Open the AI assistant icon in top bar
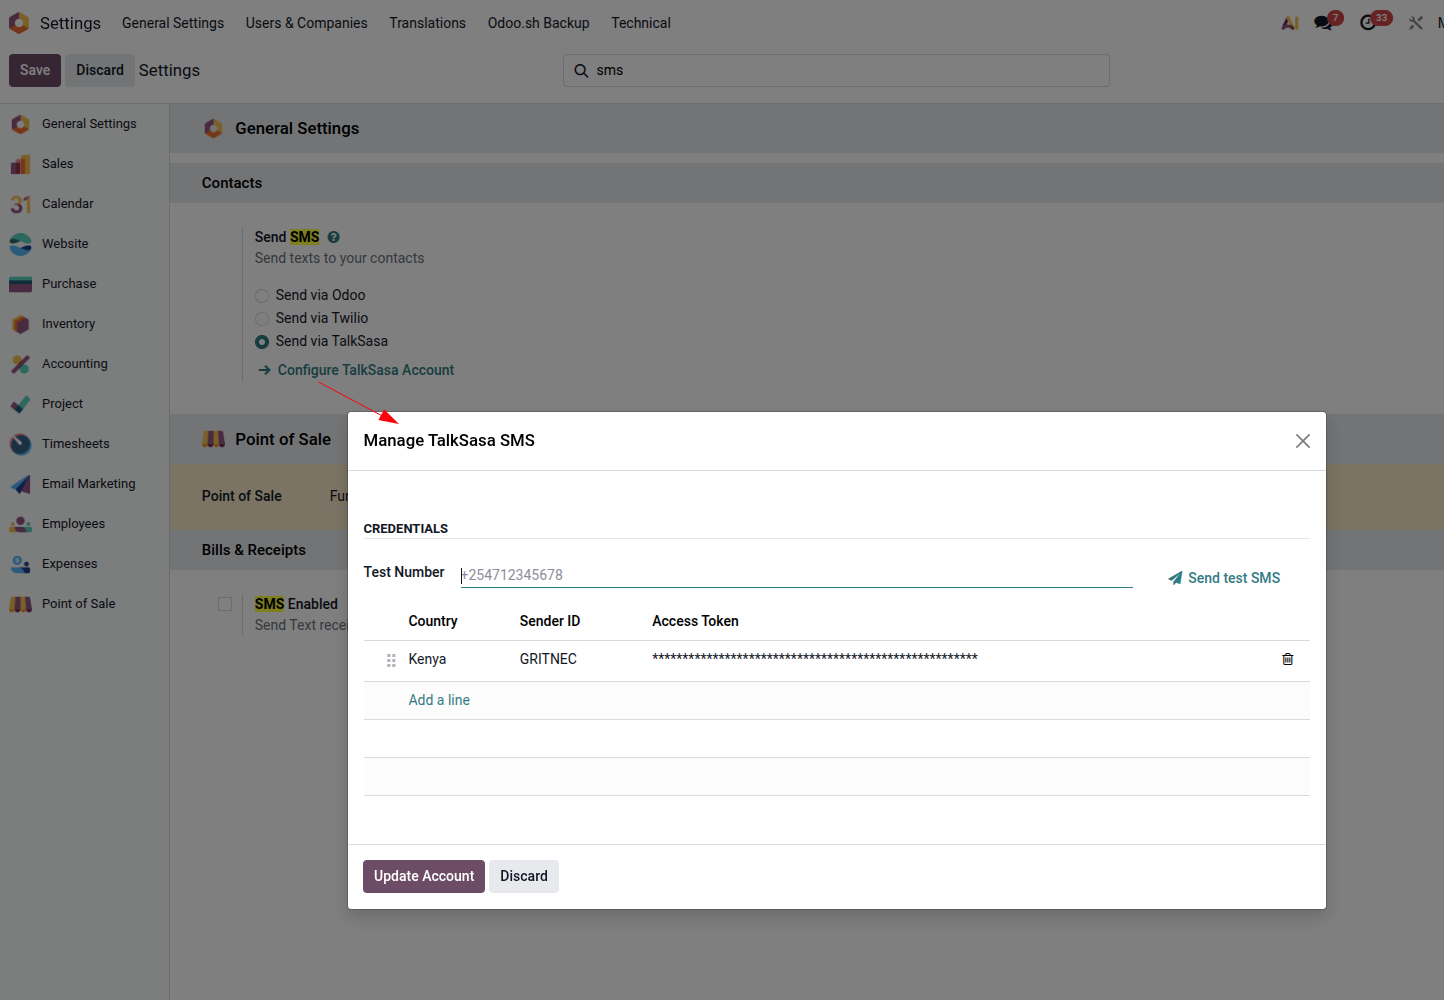This screenshot has width=1444, height=1000. 1290,22
